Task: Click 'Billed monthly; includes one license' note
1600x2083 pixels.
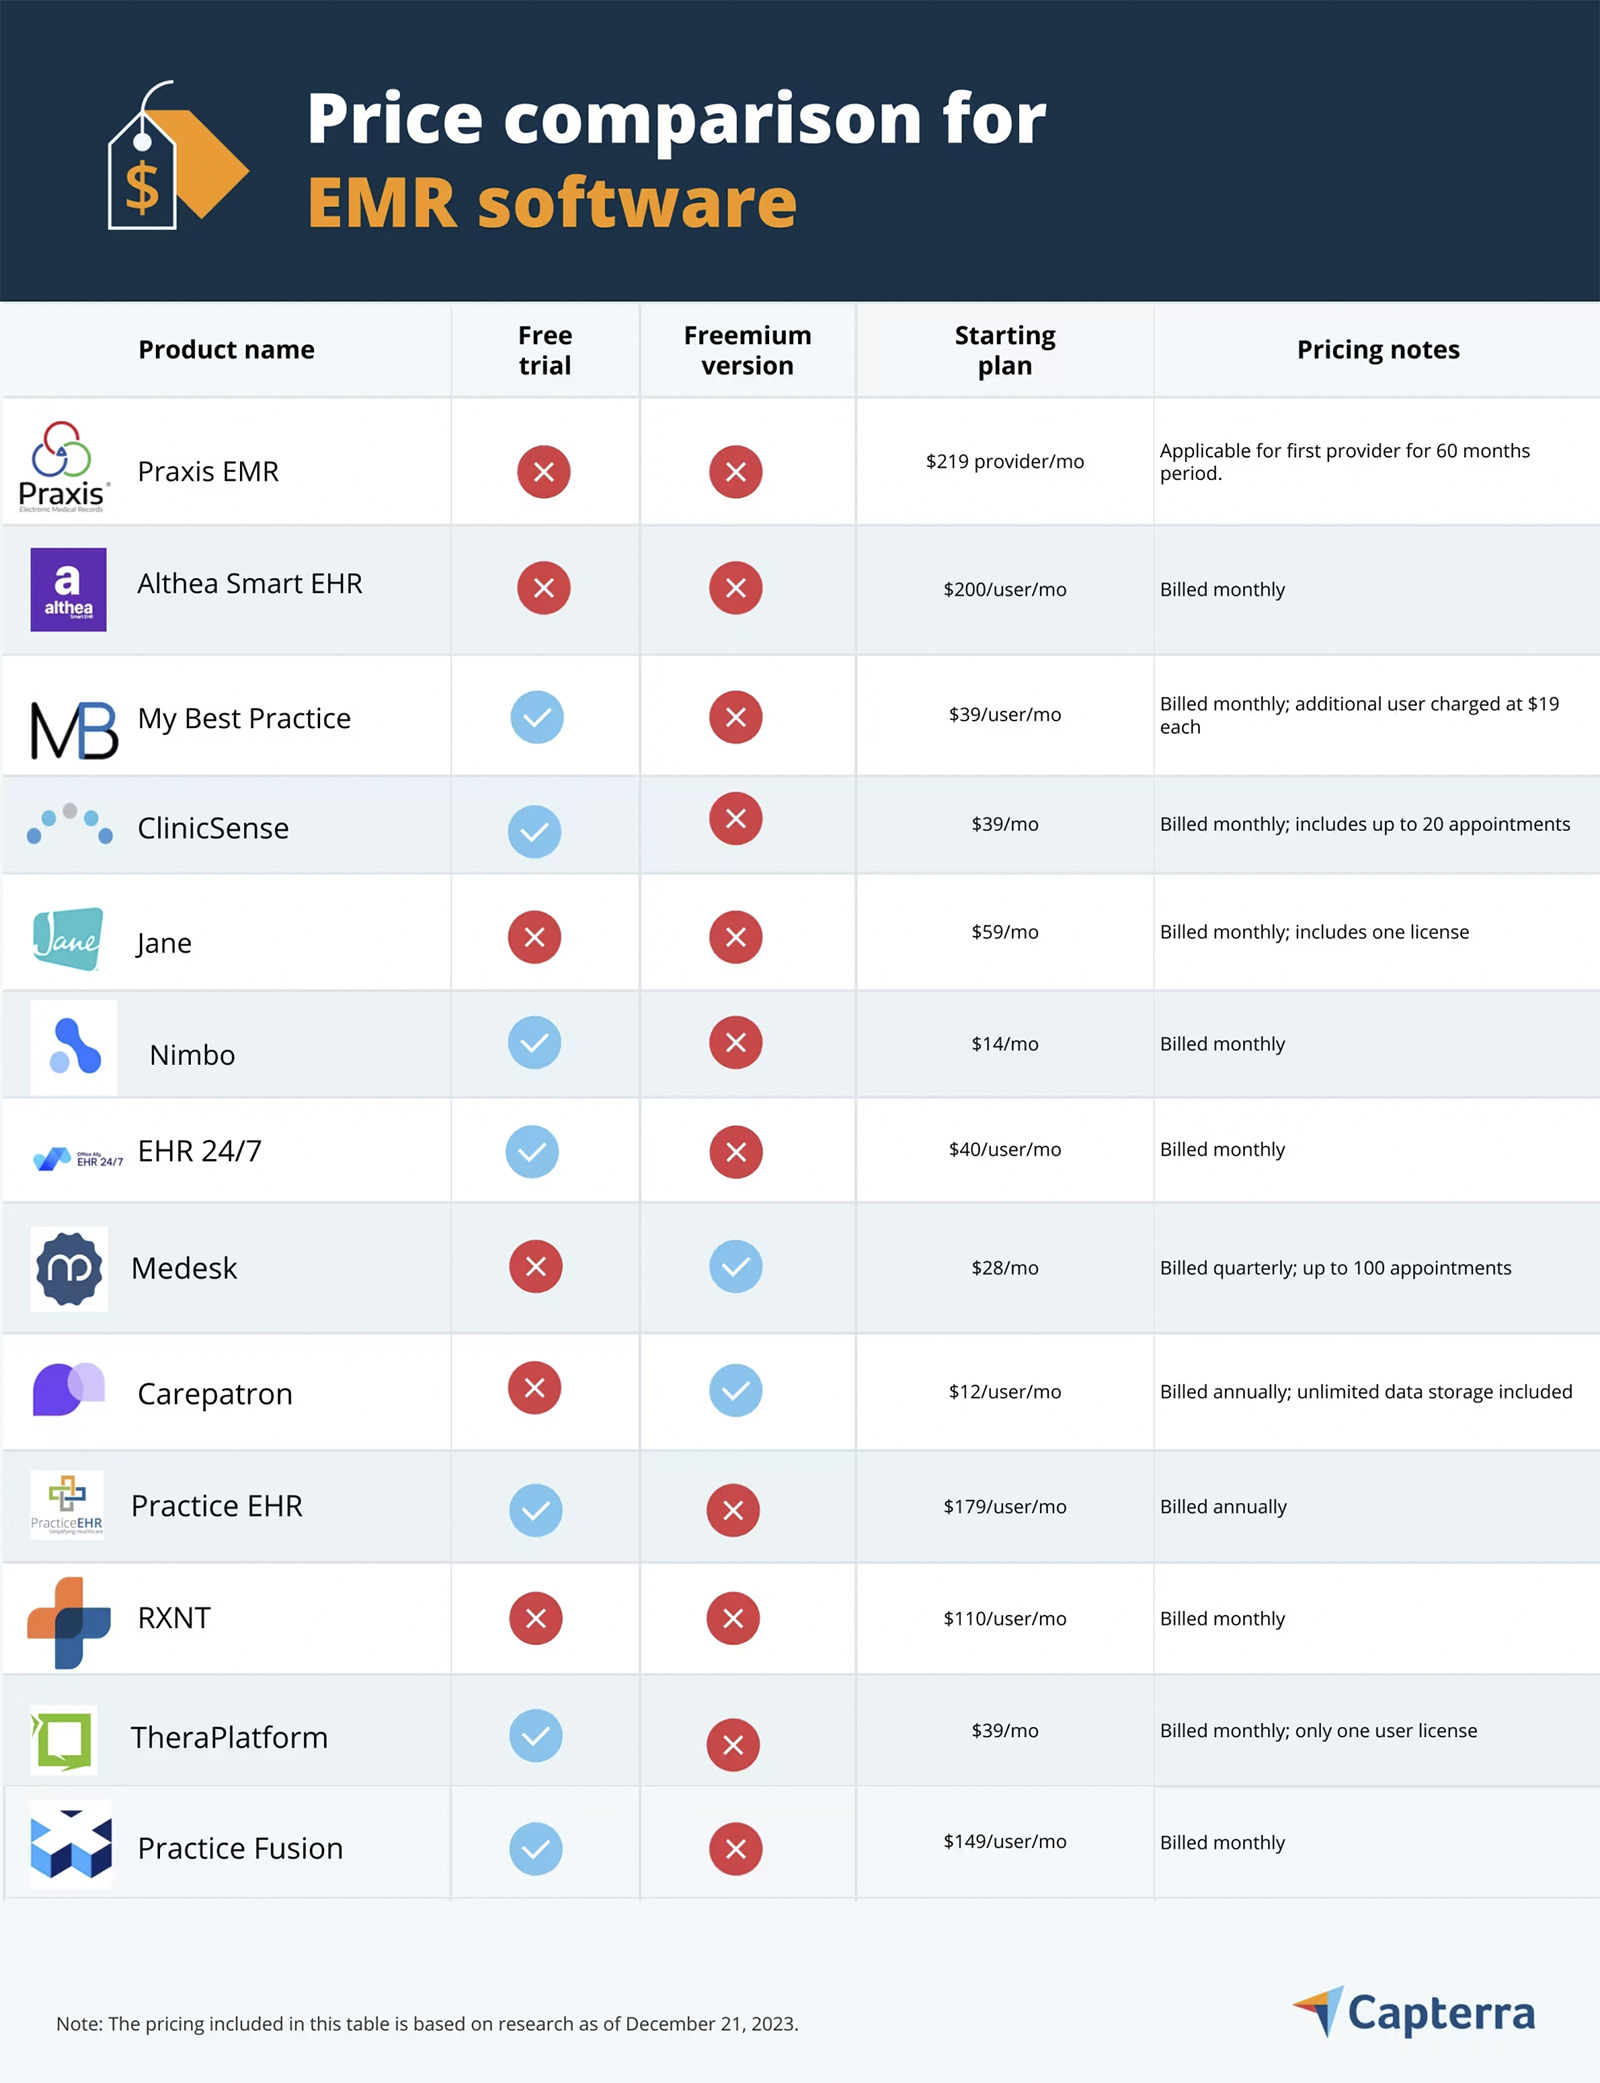Action: pos(1314,932)
